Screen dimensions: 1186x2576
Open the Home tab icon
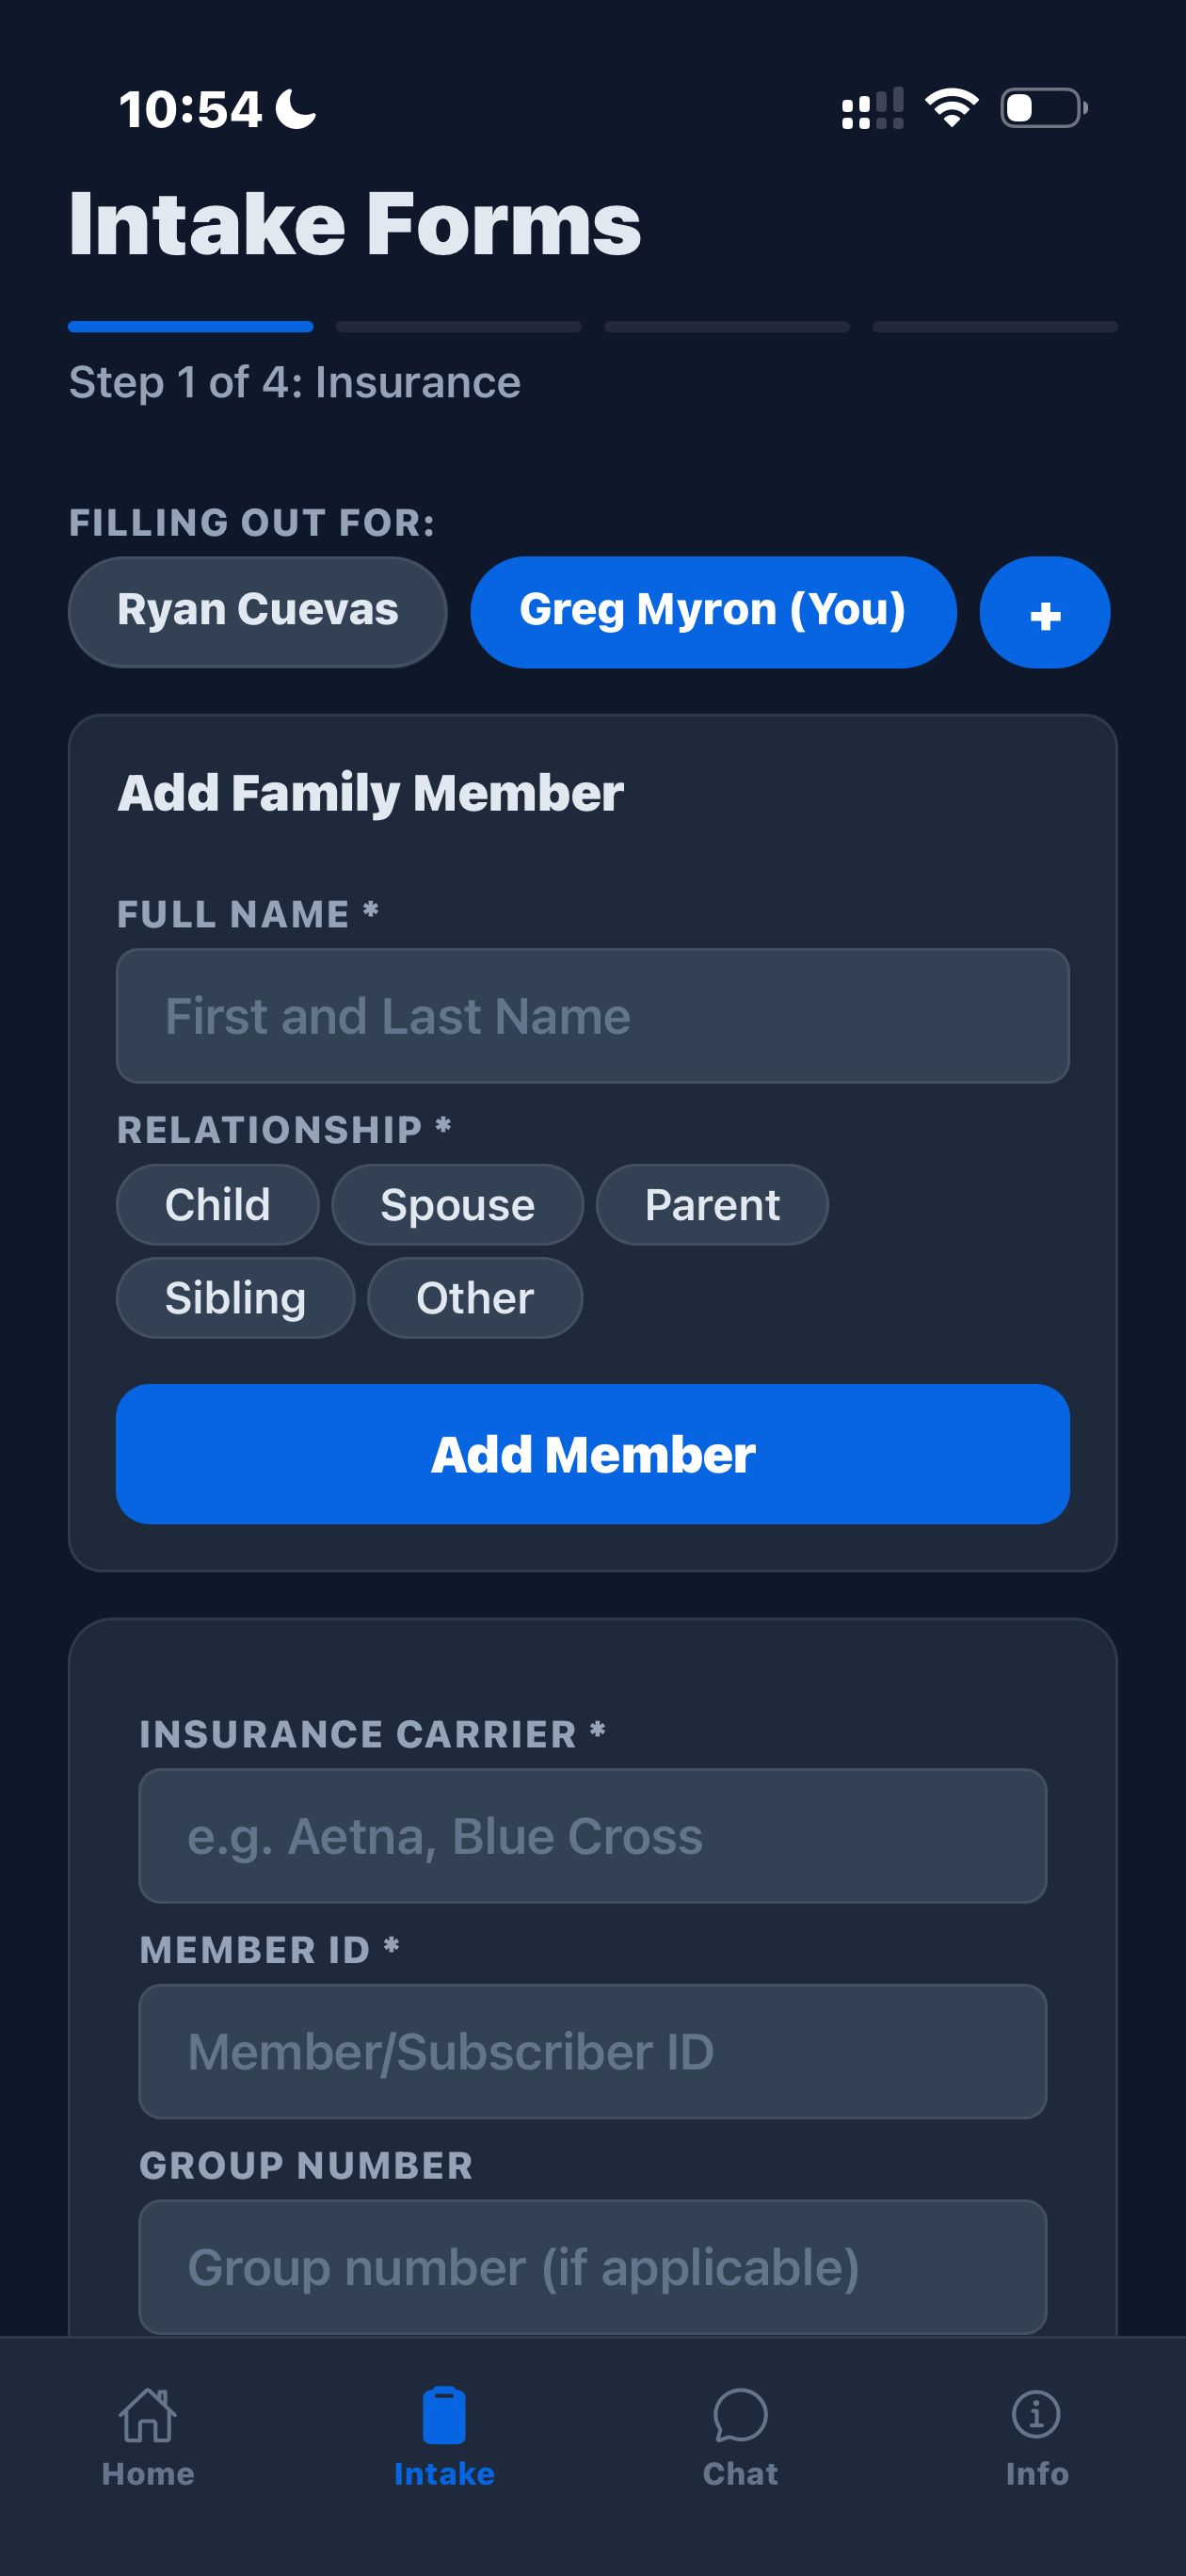click(x=147, y=2420)
